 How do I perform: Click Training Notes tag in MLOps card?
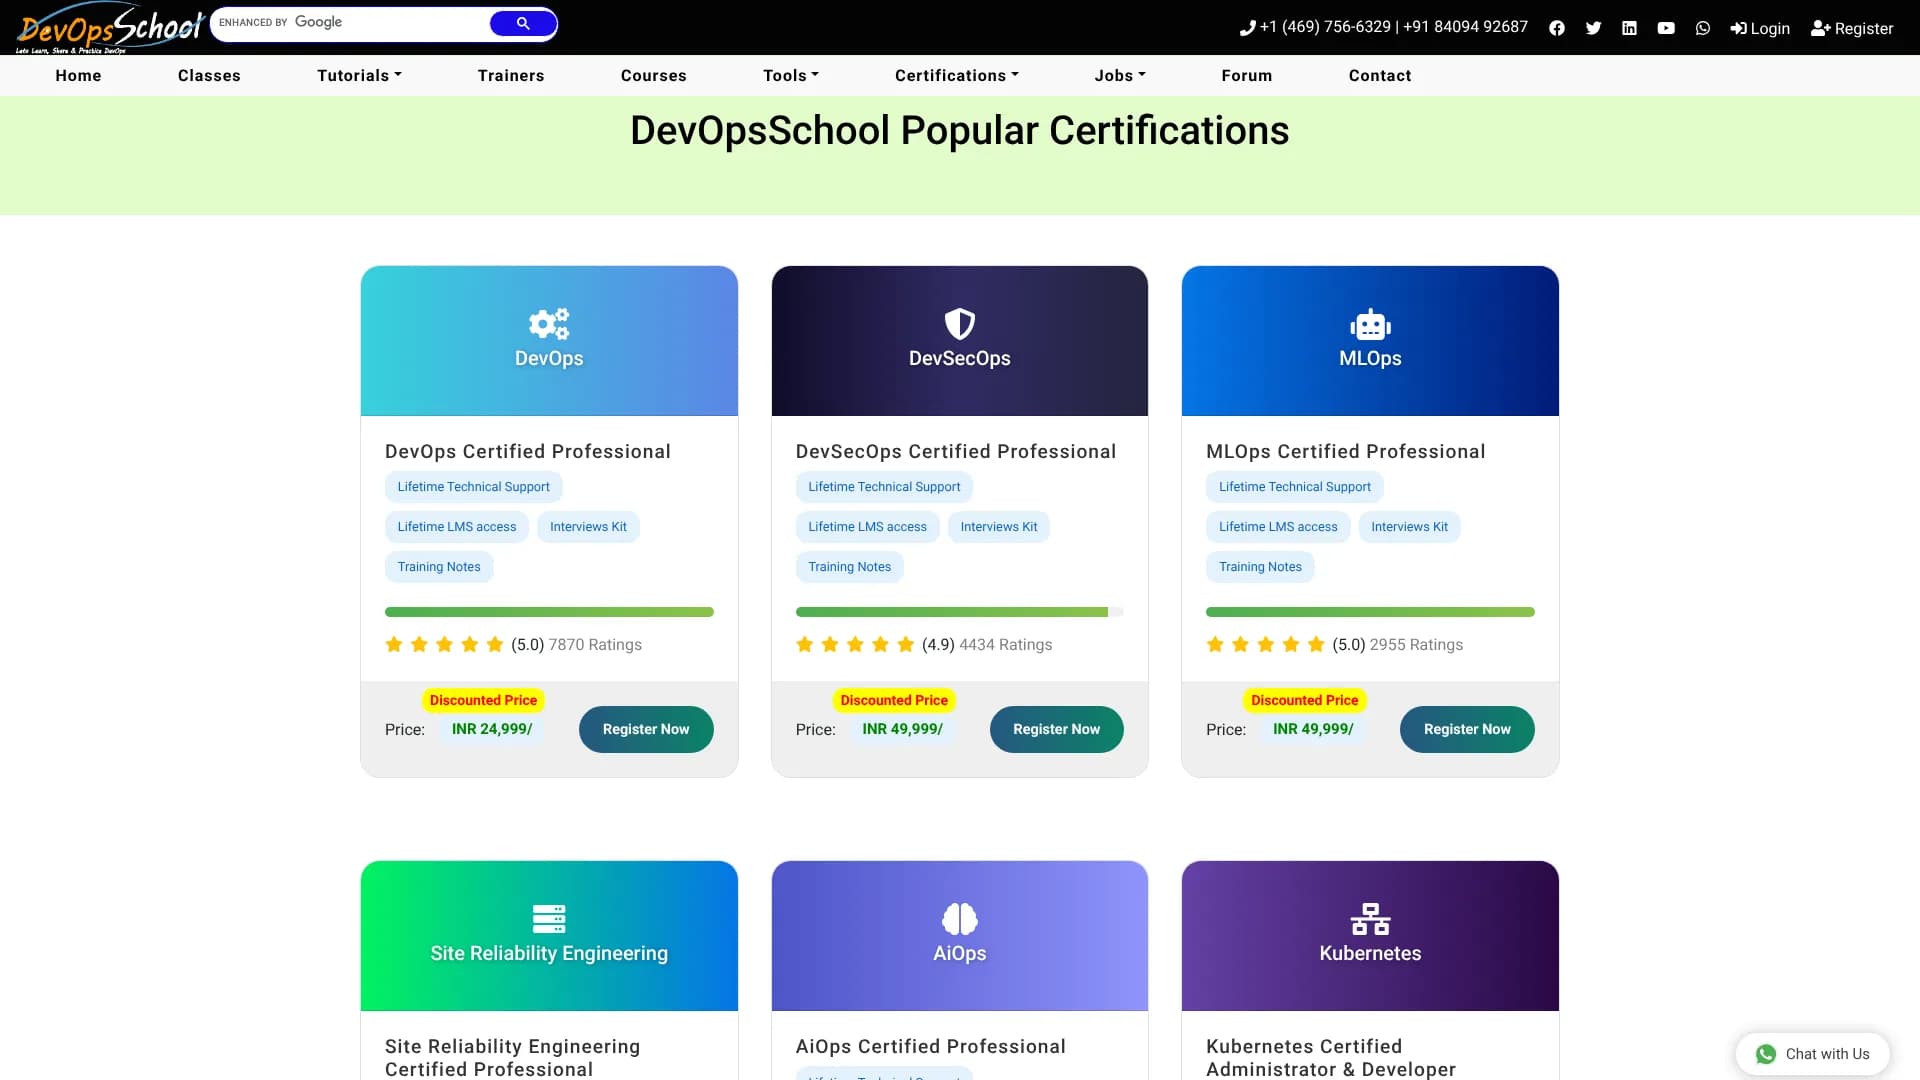[1260, 567]
